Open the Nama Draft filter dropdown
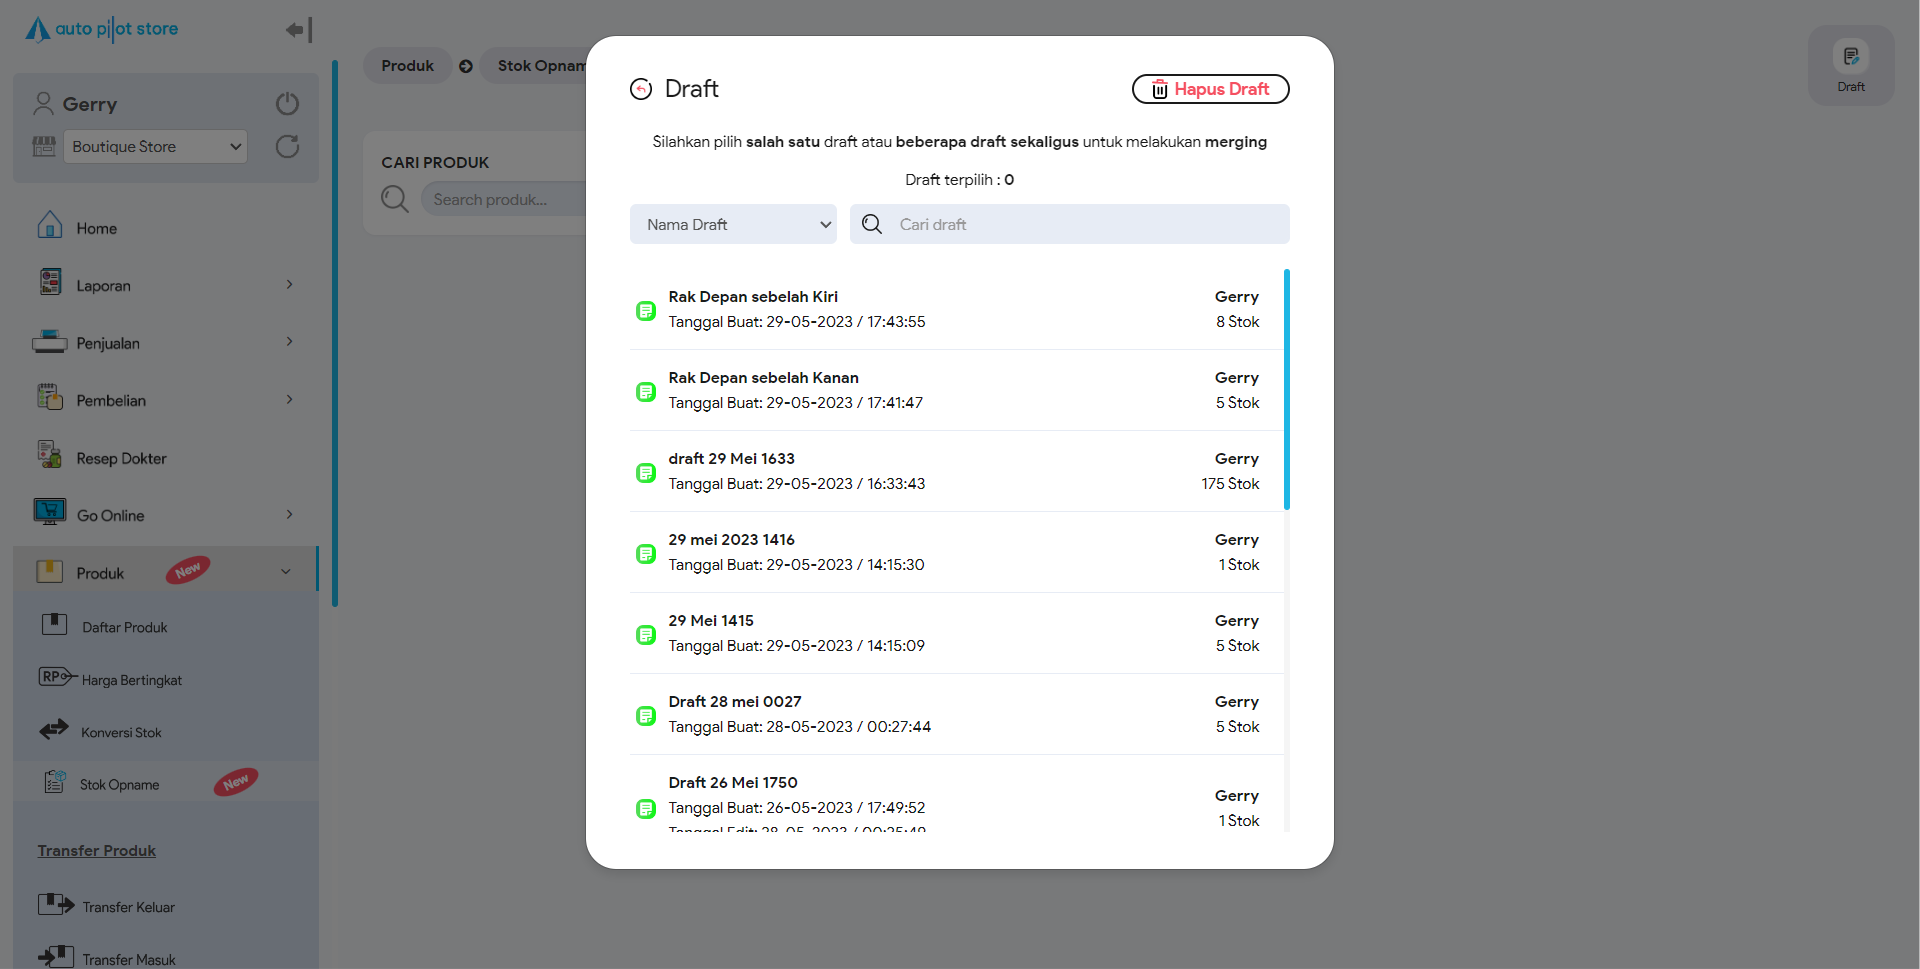 coord(733,224)
